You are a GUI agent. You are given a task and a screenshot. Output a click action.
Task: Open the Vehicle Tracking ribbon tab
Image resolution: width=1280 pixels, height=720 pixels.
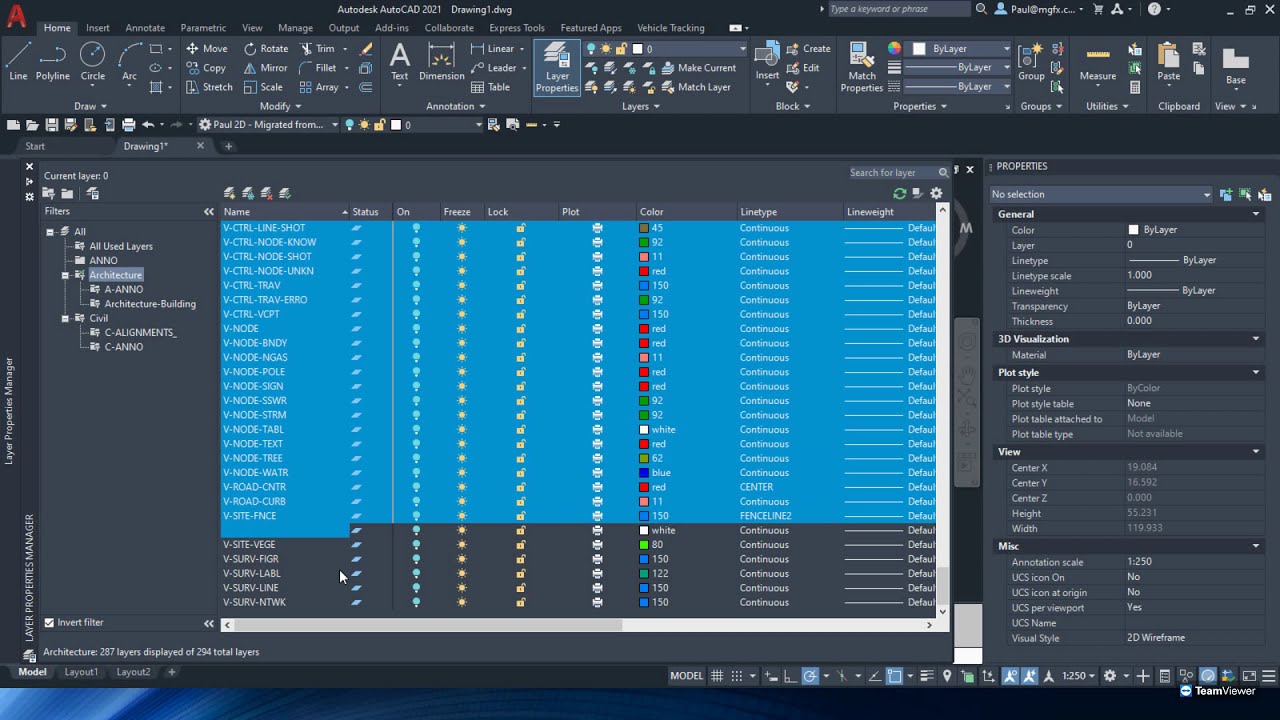pos(671,28)
